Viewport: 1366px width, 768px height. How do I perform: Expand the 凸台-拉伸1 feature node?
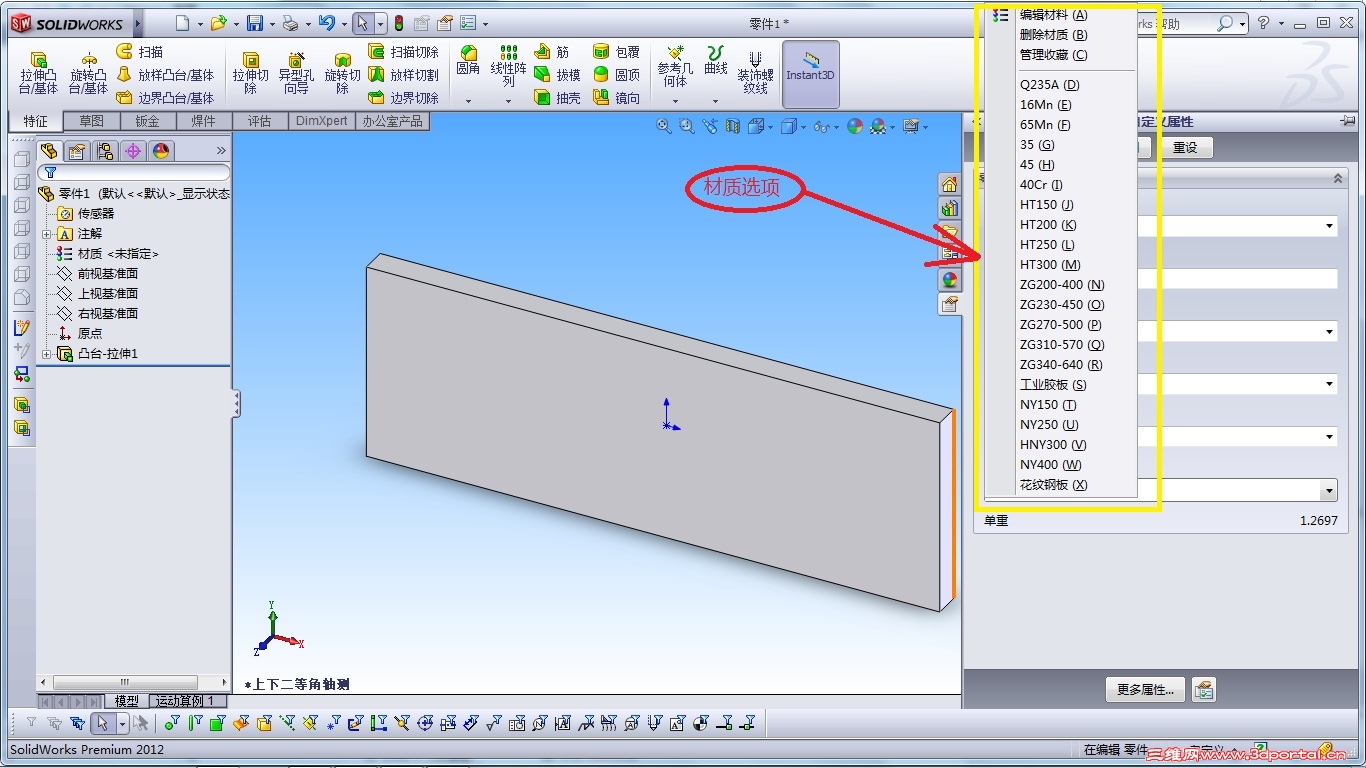click(47, 354)
